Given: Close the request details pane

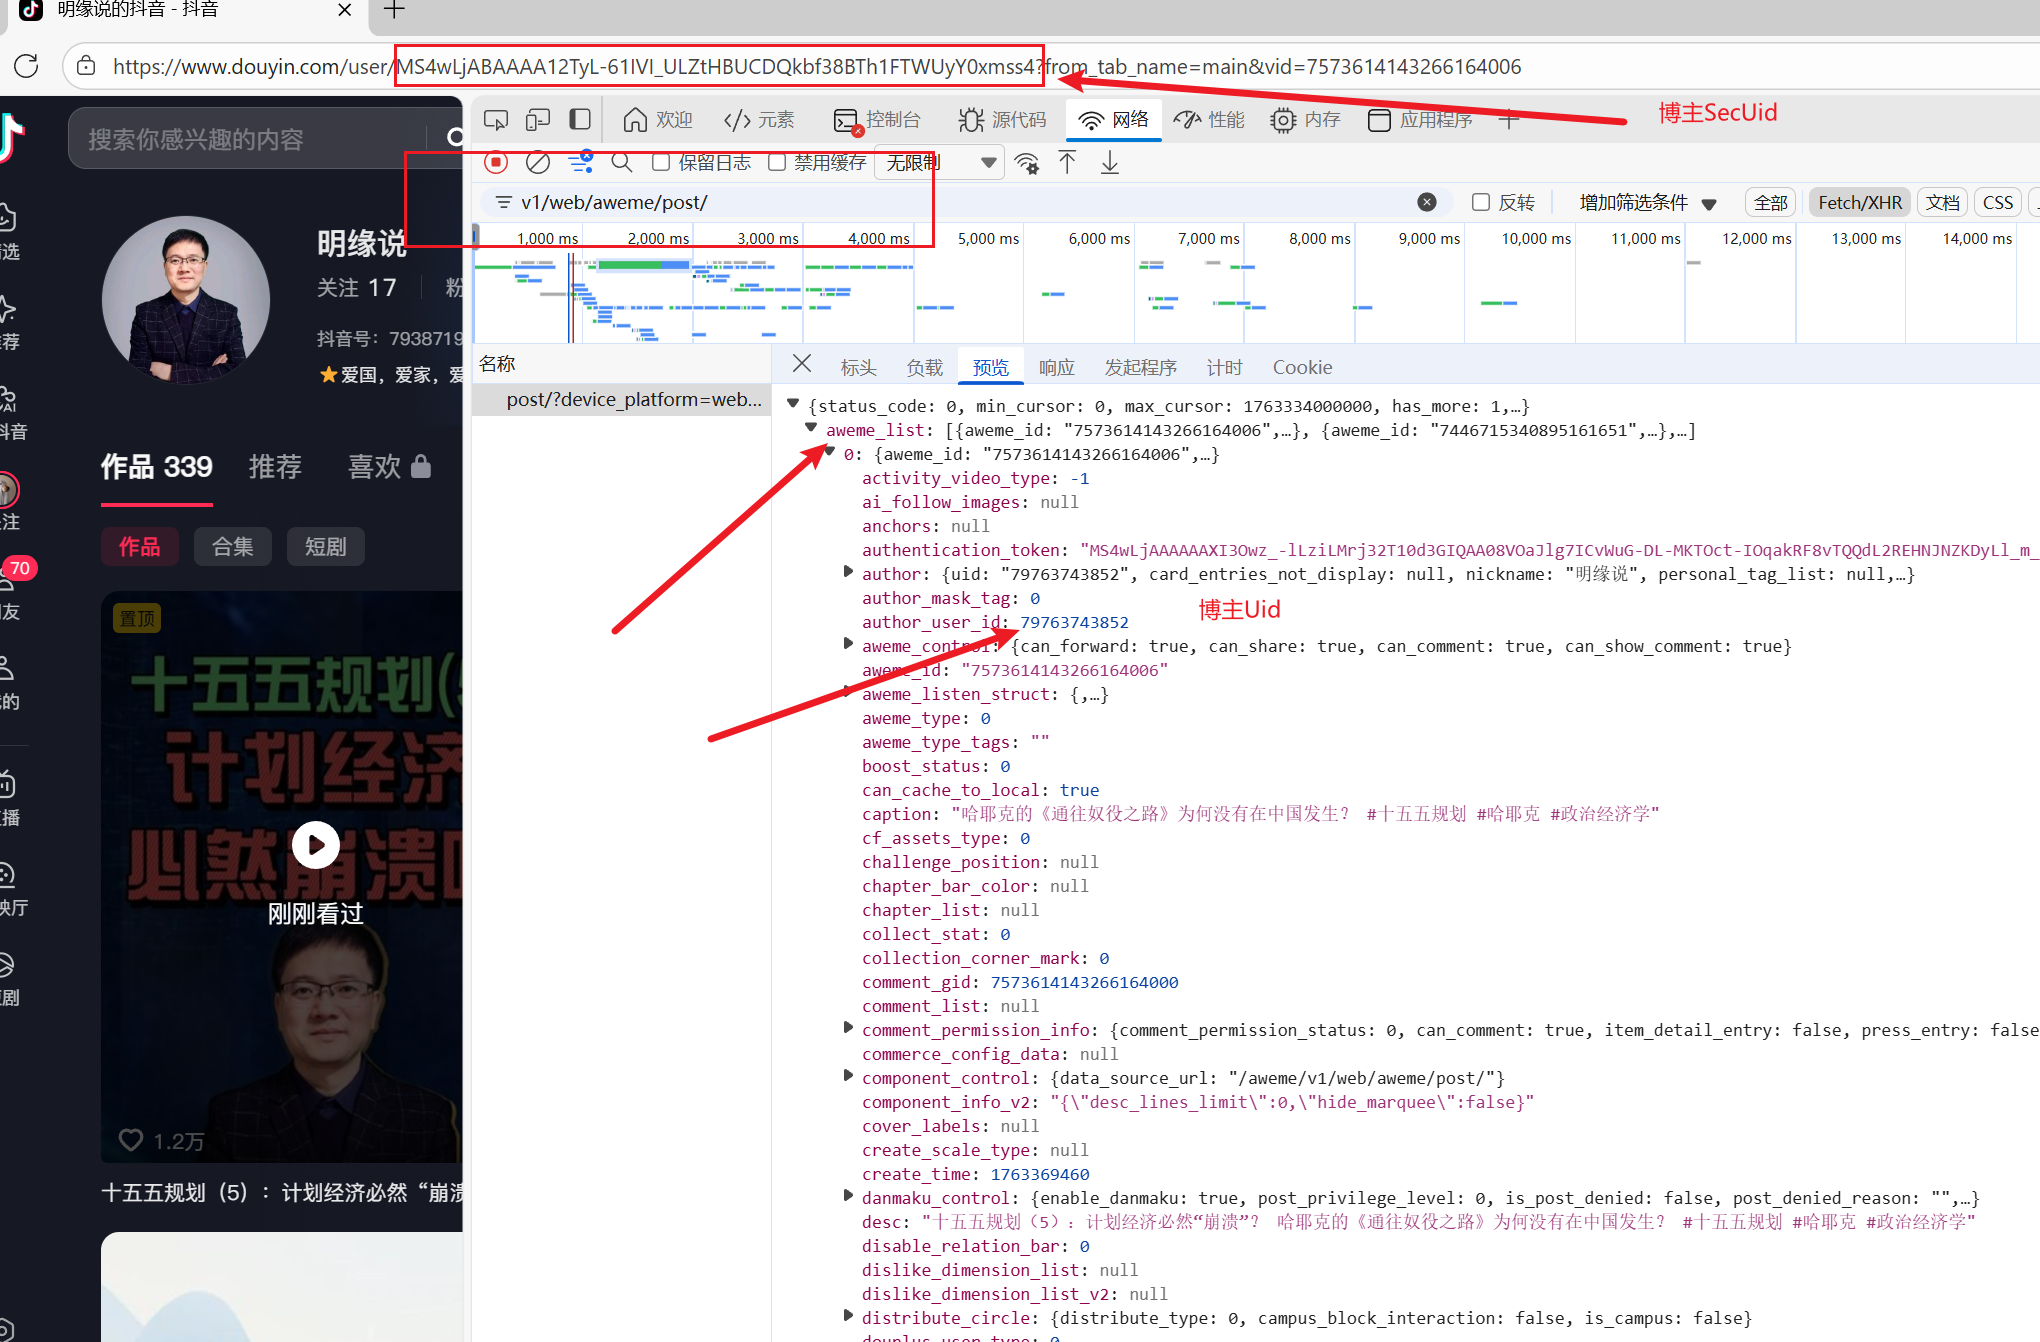Looking at the screenshot, I should 802,364.
